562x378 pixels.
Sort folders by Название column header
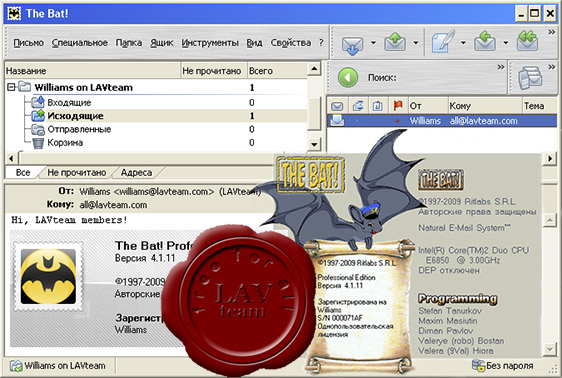92,71
